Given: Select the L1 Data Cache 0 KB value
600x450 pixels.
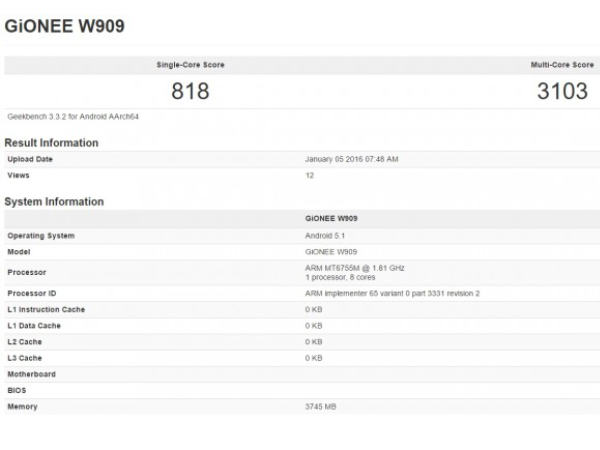Looking at the screenshot, I should [314, 326].
